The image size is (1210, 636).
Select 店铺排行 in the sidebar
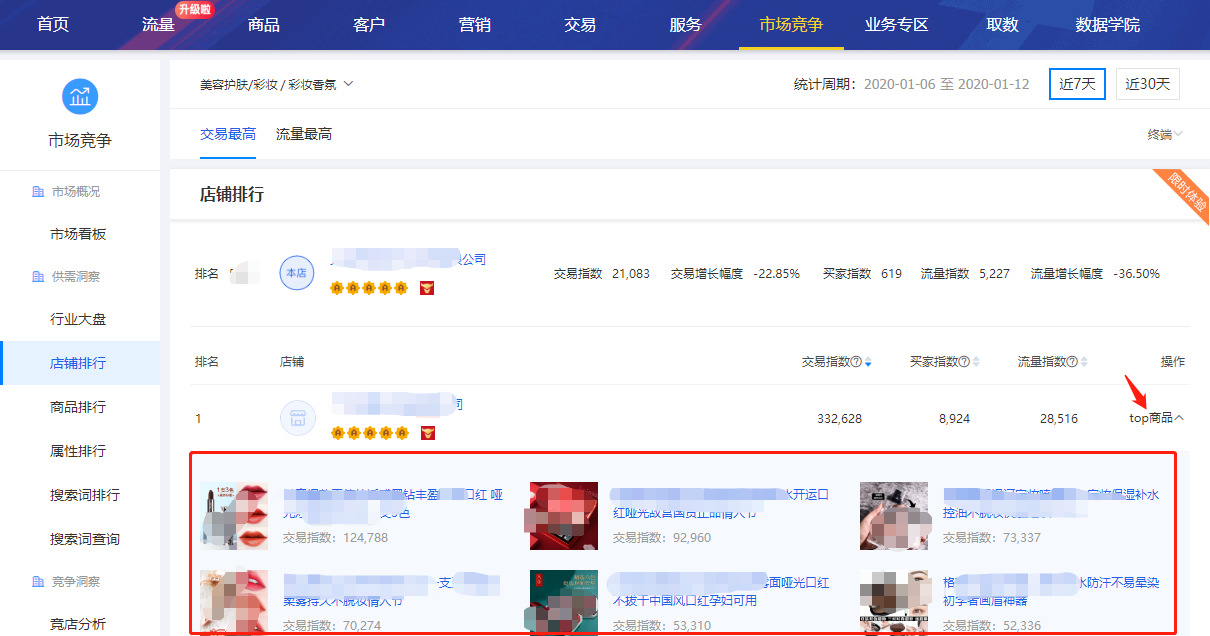pyautogui.click(x=78, y=363)
